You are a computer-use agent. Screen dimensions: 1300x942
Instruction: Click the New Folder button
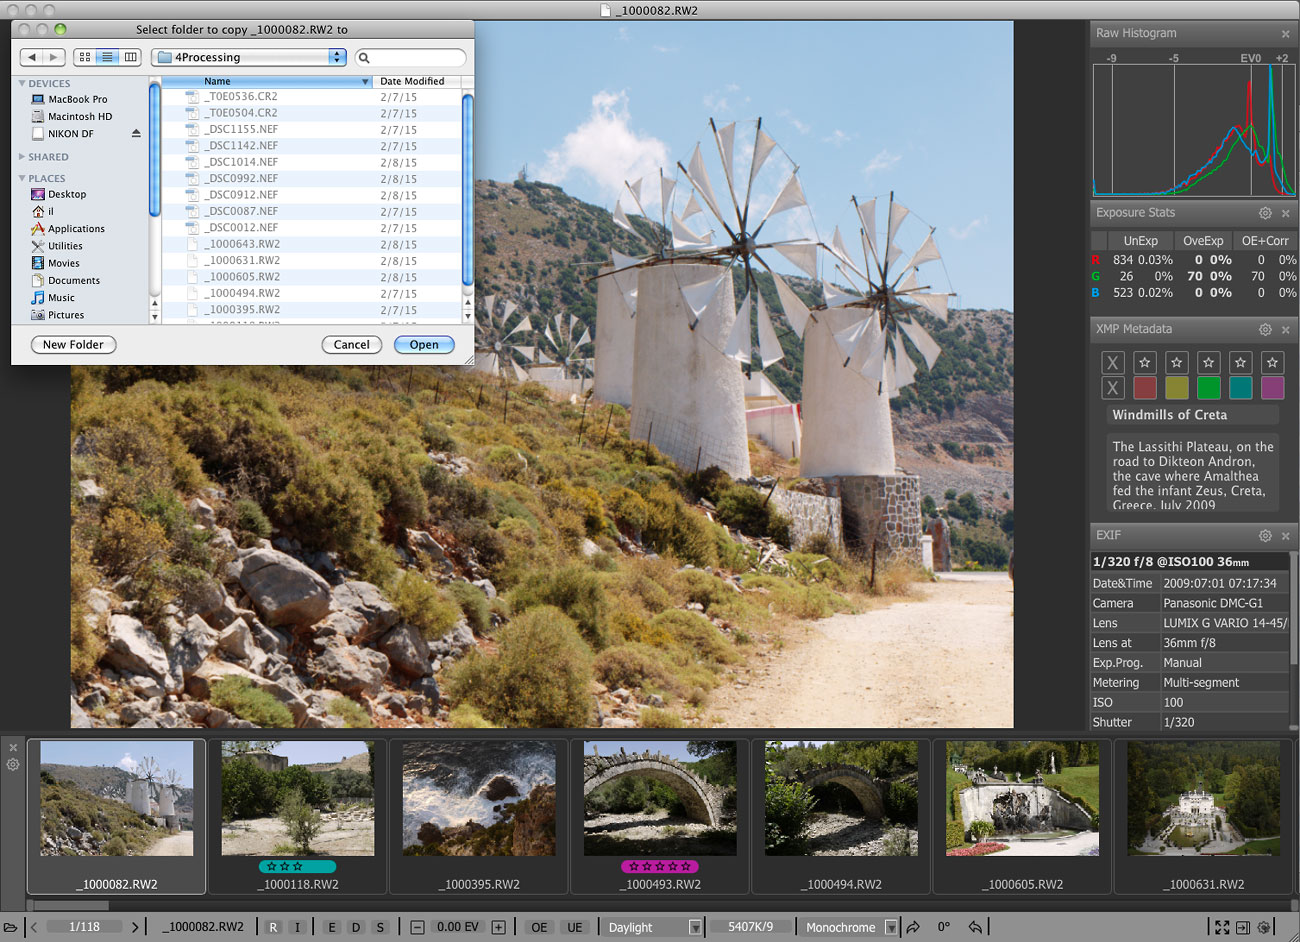[x=73, y=344]
